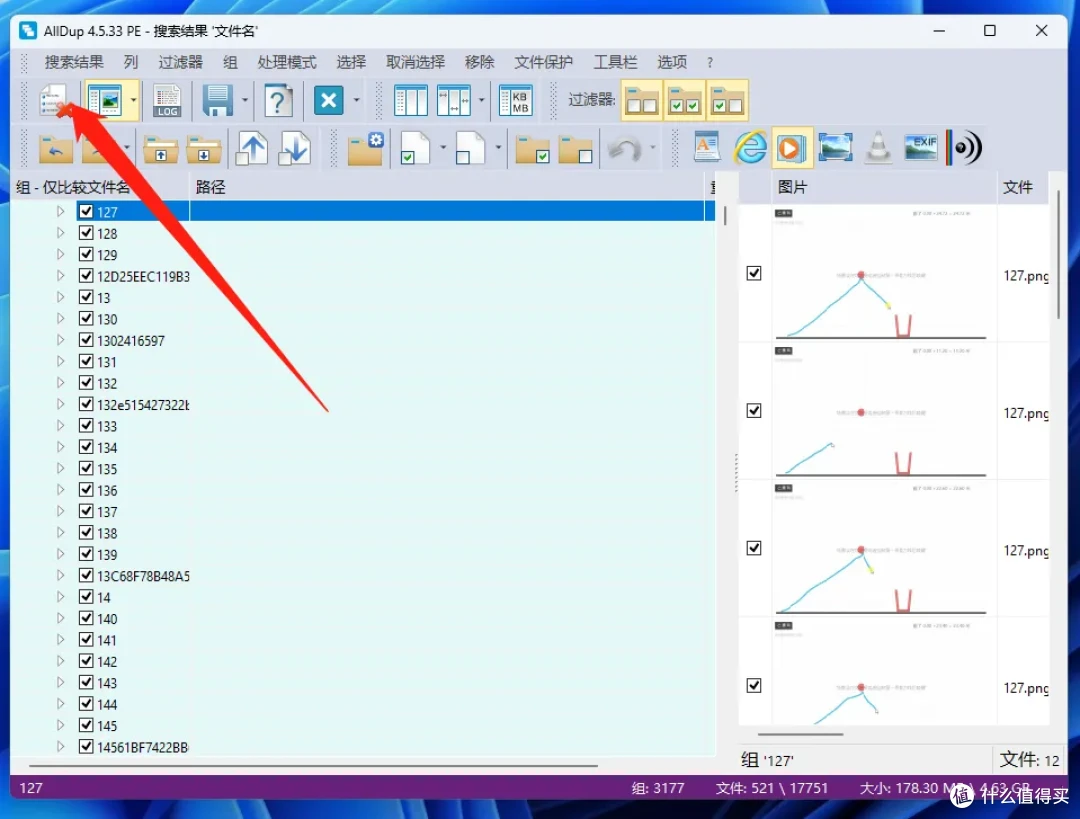Open dropdown arrow next to save icon
Screen dimensions: 1080x819
click(245, 101)
